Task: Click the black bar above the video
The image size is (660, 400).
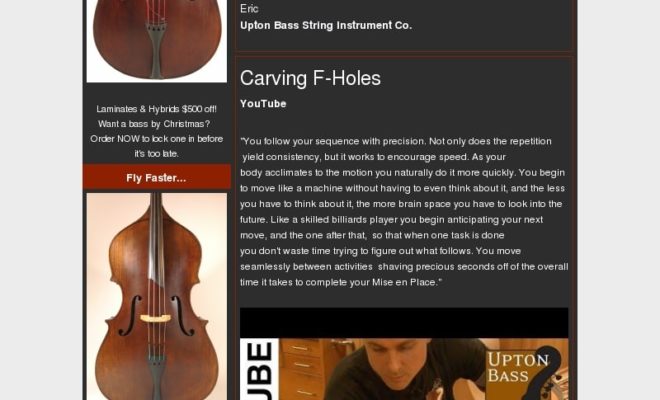Action: pos(404,323)
